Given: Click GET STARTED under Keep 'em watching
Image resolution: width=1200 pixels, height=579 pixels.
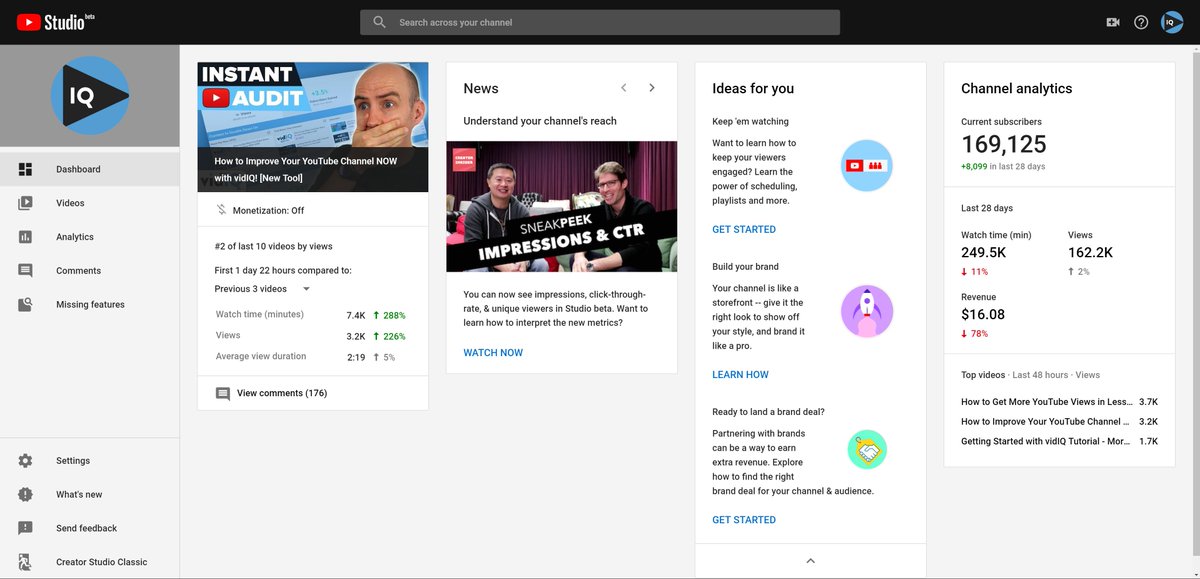Looking at the screenshot, I should point(744,230).
